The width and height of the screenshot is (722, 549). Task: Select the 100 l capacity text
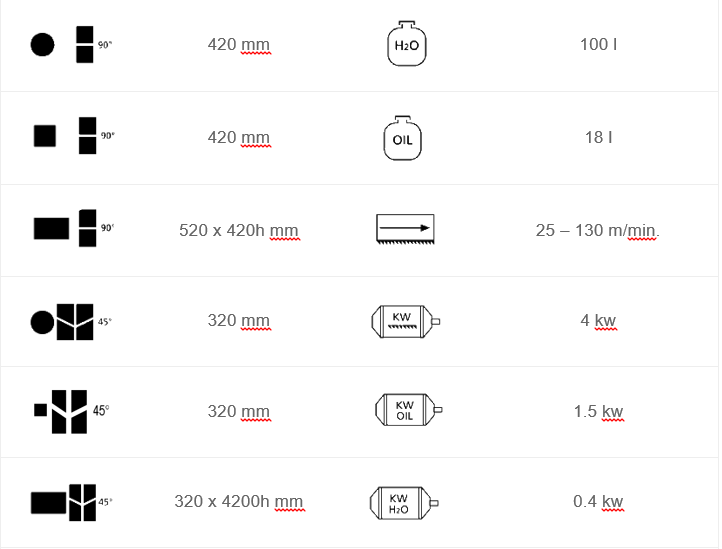[x=598, y=45]
